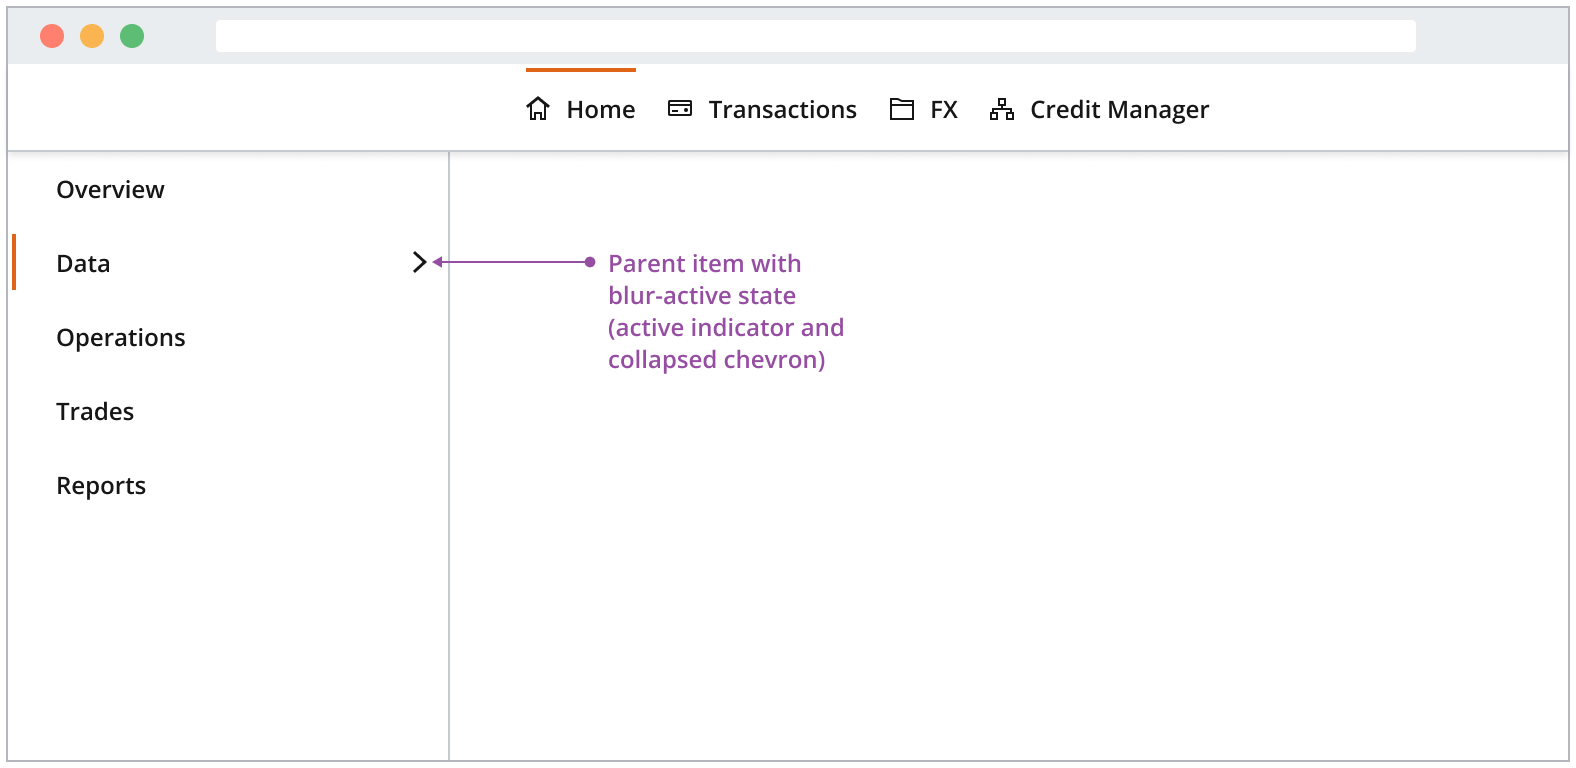Open Overview in the sidebar
The width and height of the screenshot is (1576, 768).
[x=110, y=190]
